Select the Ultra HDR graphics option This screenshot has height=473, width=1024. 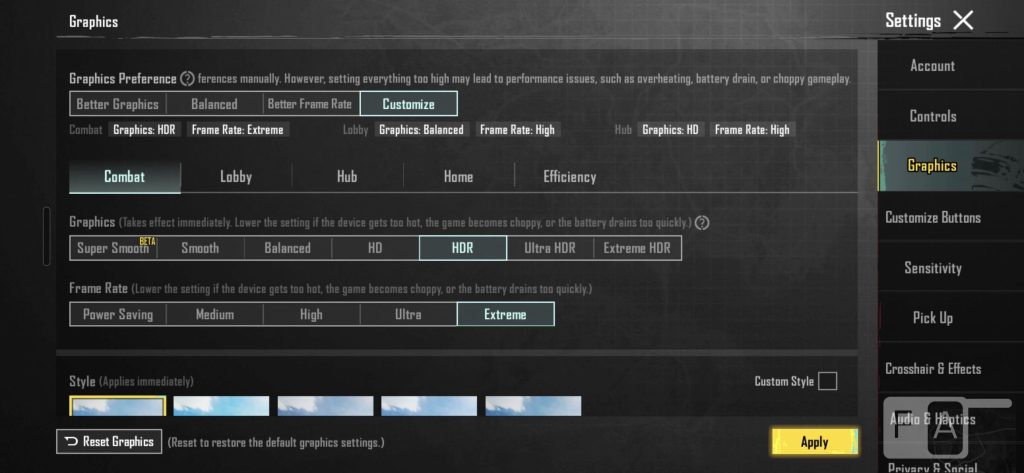coord(549,248)
